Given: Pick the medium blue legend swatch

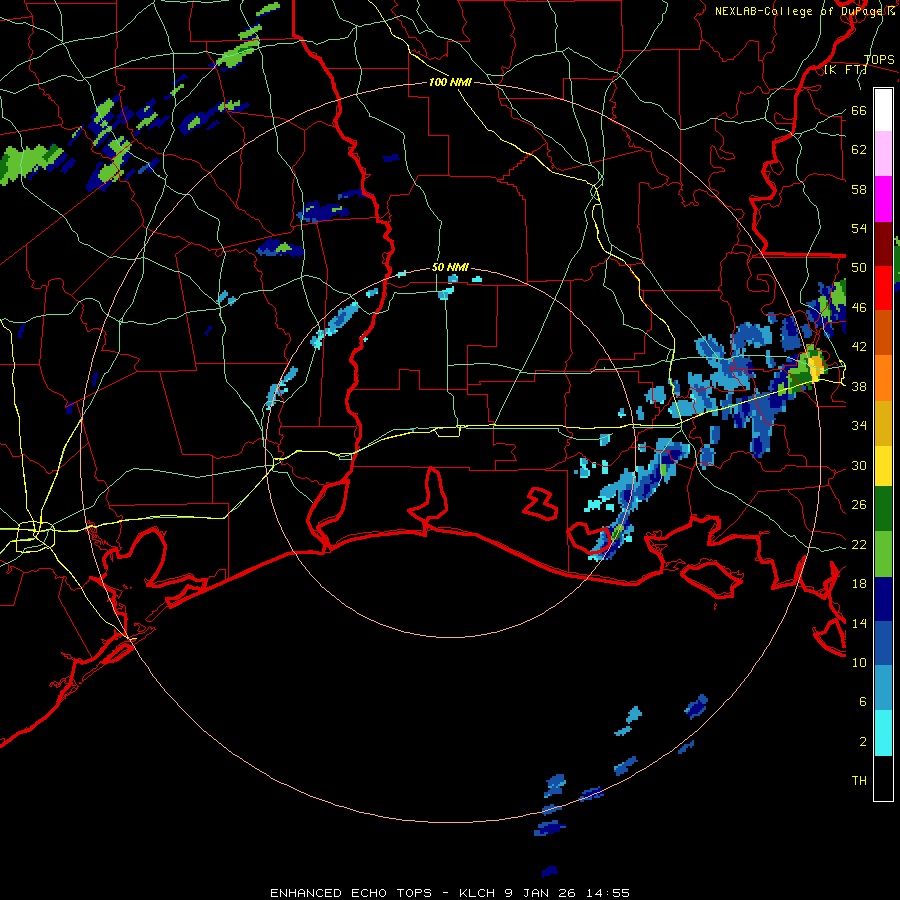Looking at the screenshot, I should (883, 643).
